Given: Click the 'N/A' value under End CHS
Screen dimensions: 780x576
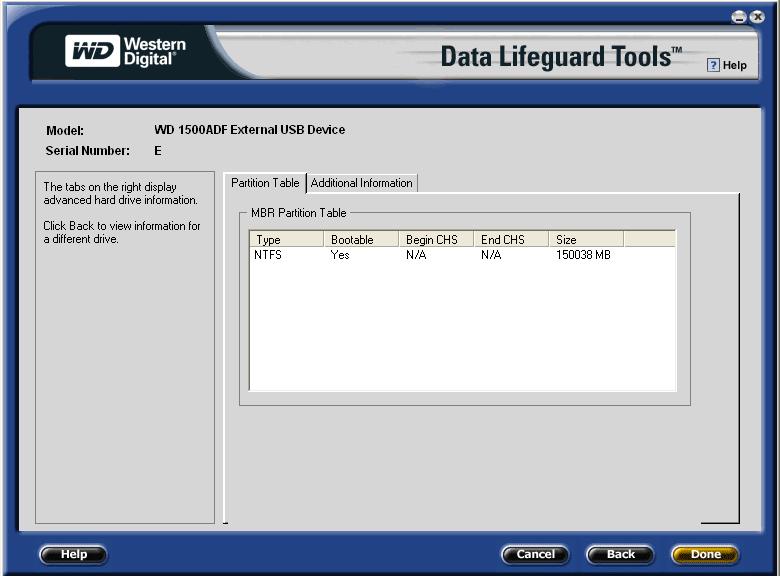Looking at the screenshot, I should coord(491,255).
